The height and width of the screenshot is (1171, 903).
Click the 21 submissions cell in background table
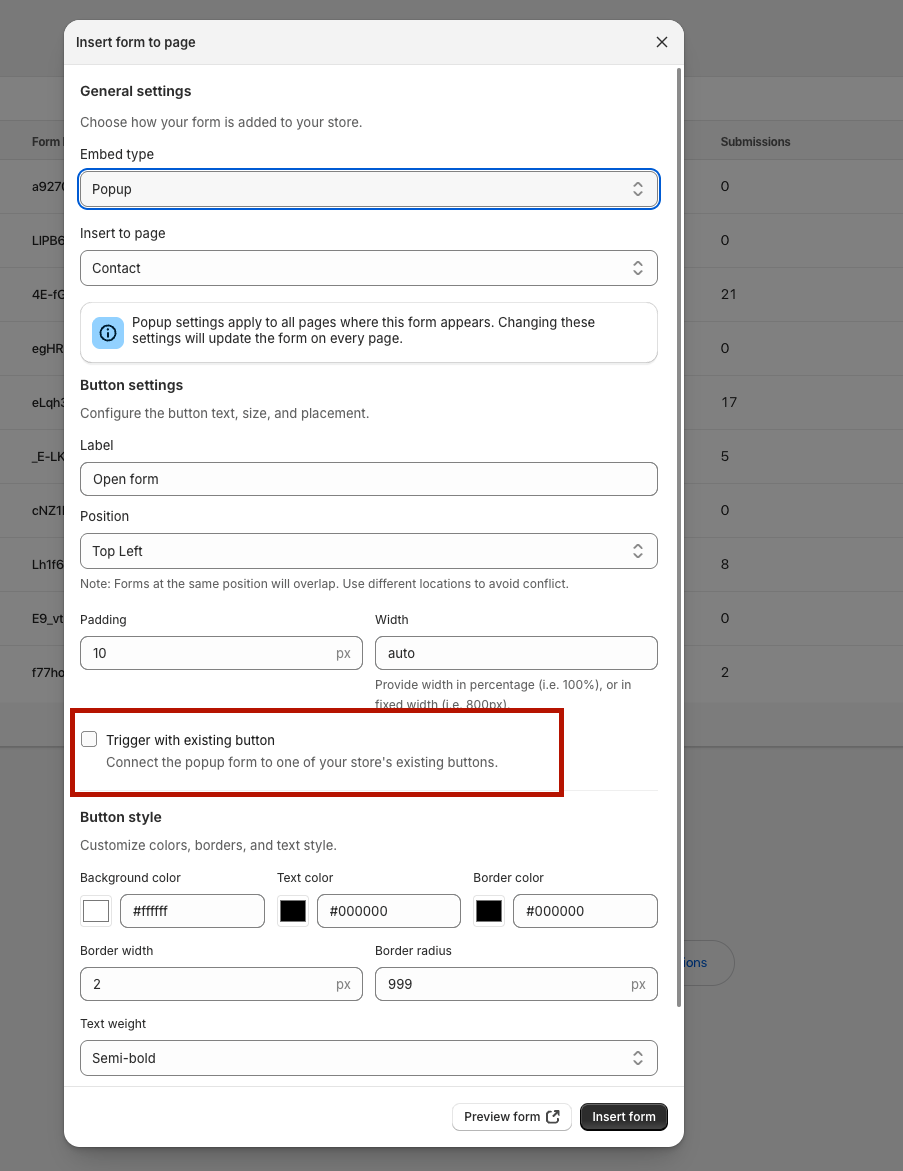(x=728, y=294)
